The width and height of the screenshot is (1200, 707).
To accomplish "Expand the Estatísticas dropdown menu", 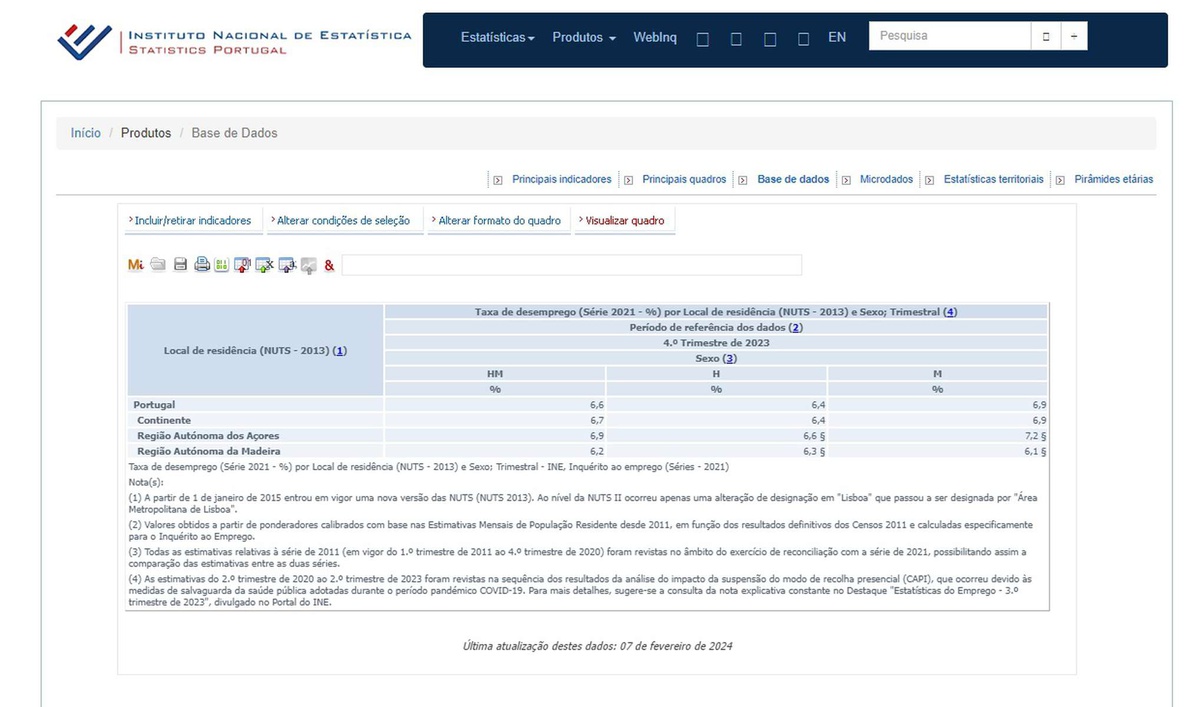I will point(497,37).
